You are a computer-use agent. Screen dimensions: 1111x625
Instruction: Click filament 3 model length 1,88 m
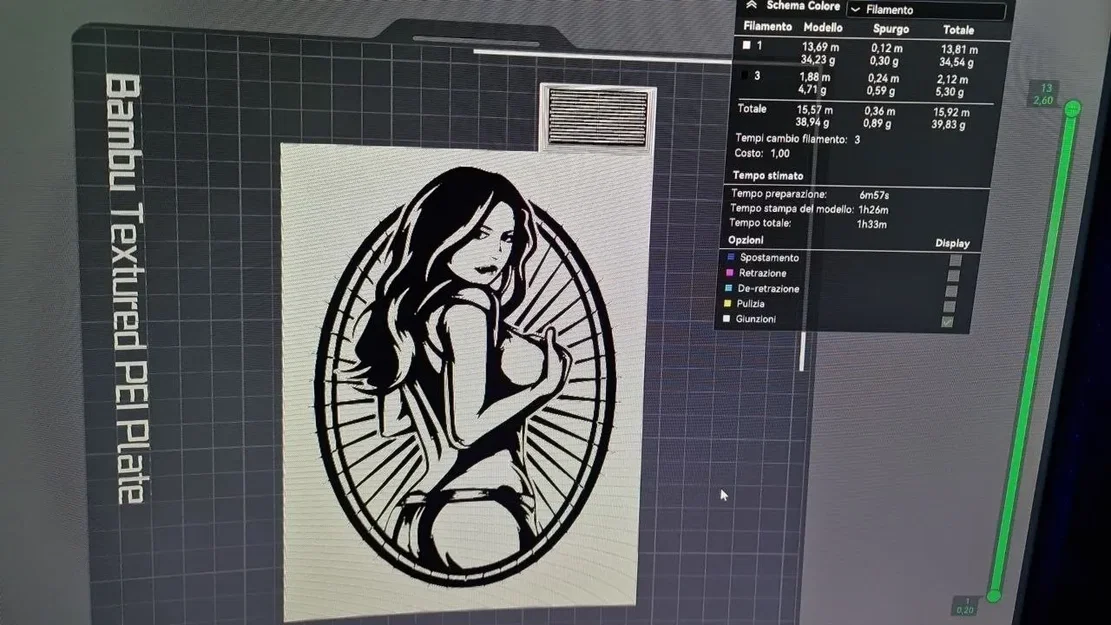coord(814,77)
